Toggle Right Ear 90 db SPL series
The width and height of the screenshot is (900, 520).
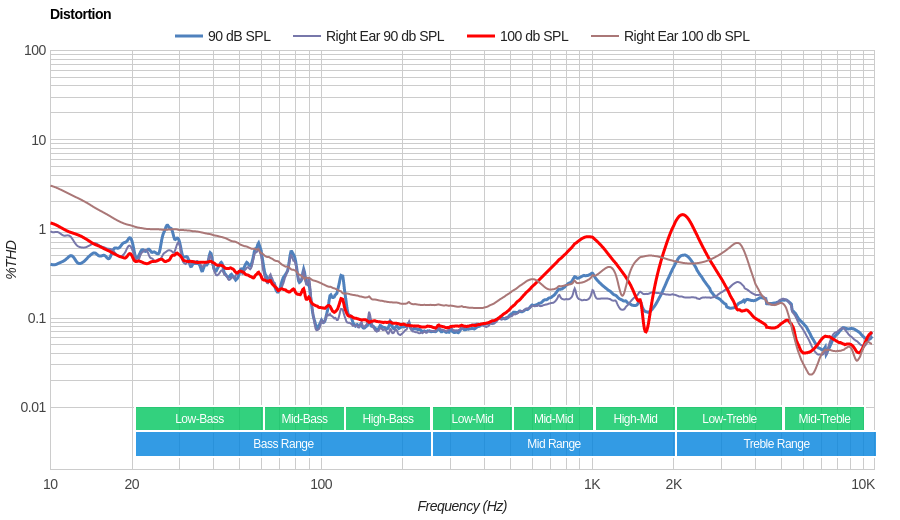tap(384, 36)
